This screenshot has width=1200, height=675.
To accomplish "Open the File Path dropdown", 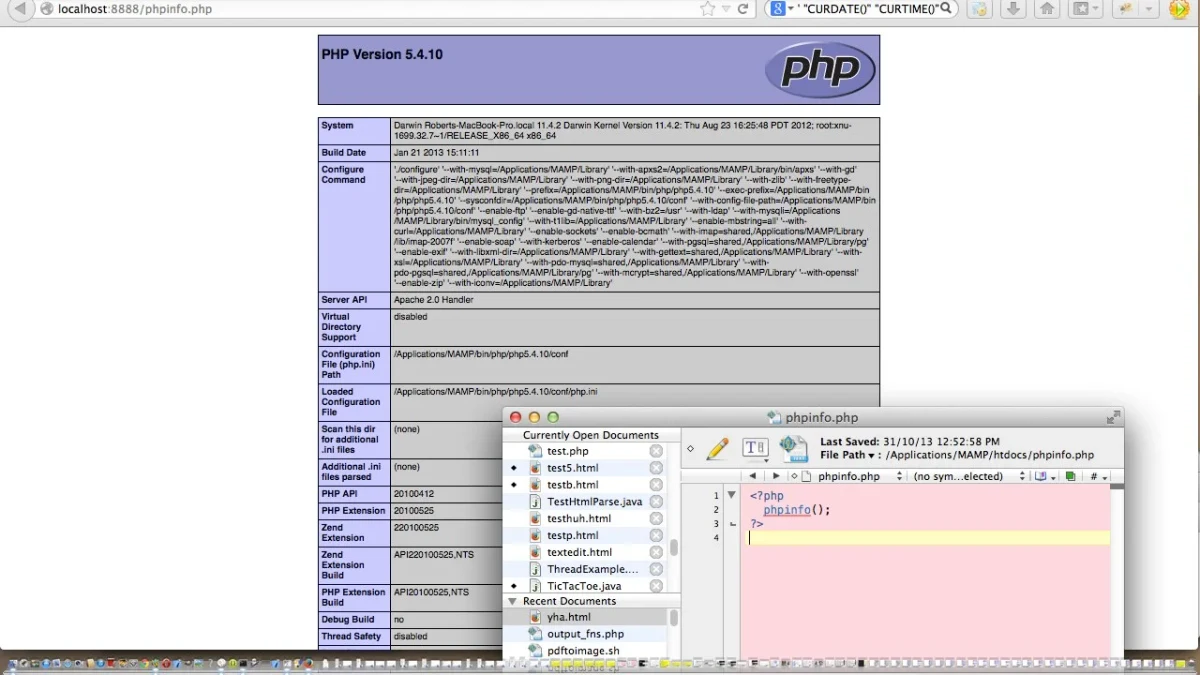I will point(850,455).
